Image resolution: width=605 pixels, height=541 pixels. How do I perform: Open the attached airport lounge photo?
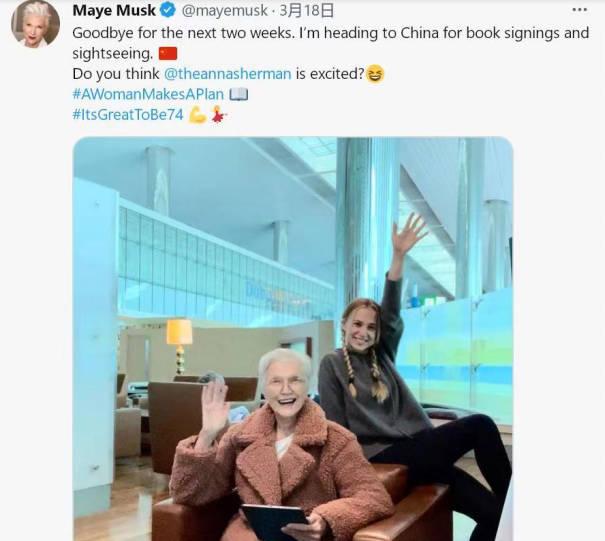[293, 339]
